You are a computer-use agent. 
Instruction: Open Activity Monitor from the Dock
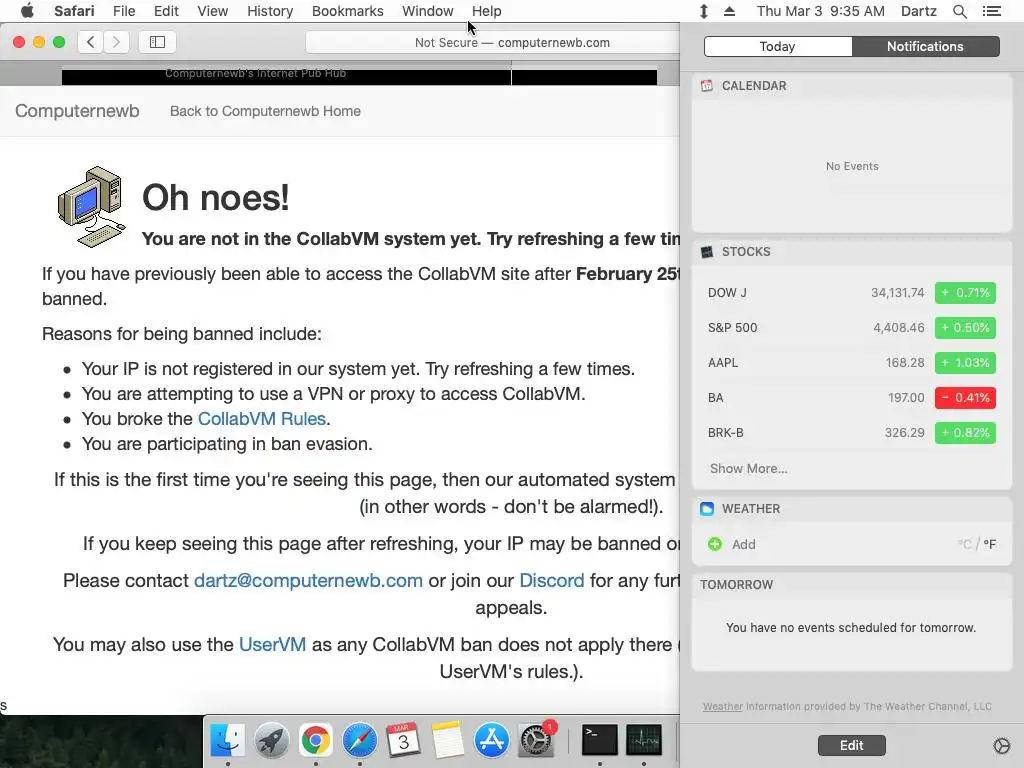point(644,740)
